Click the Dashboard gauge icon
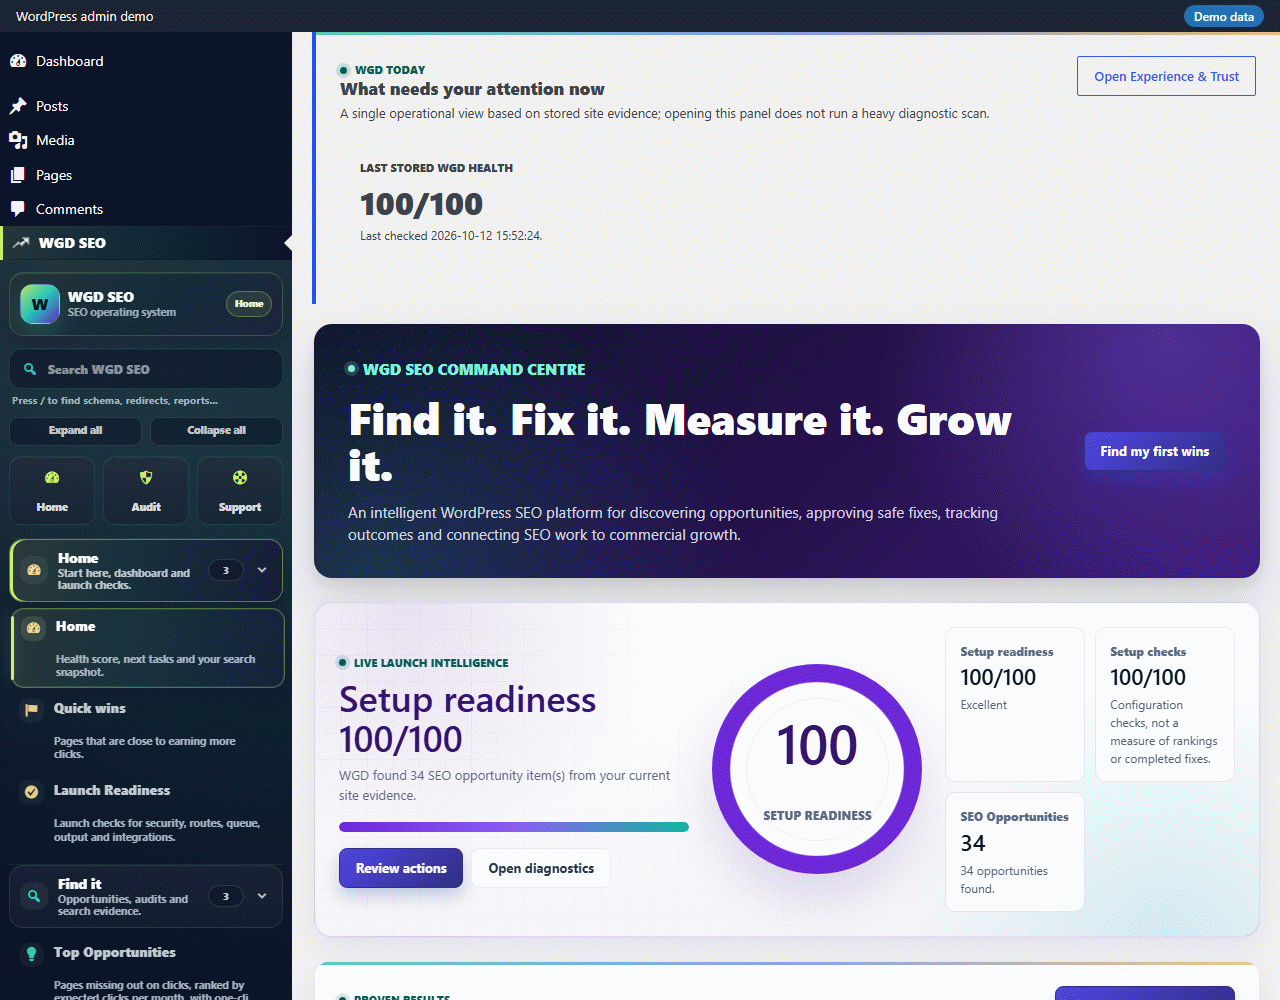1280x1000 pixels. 18,61
